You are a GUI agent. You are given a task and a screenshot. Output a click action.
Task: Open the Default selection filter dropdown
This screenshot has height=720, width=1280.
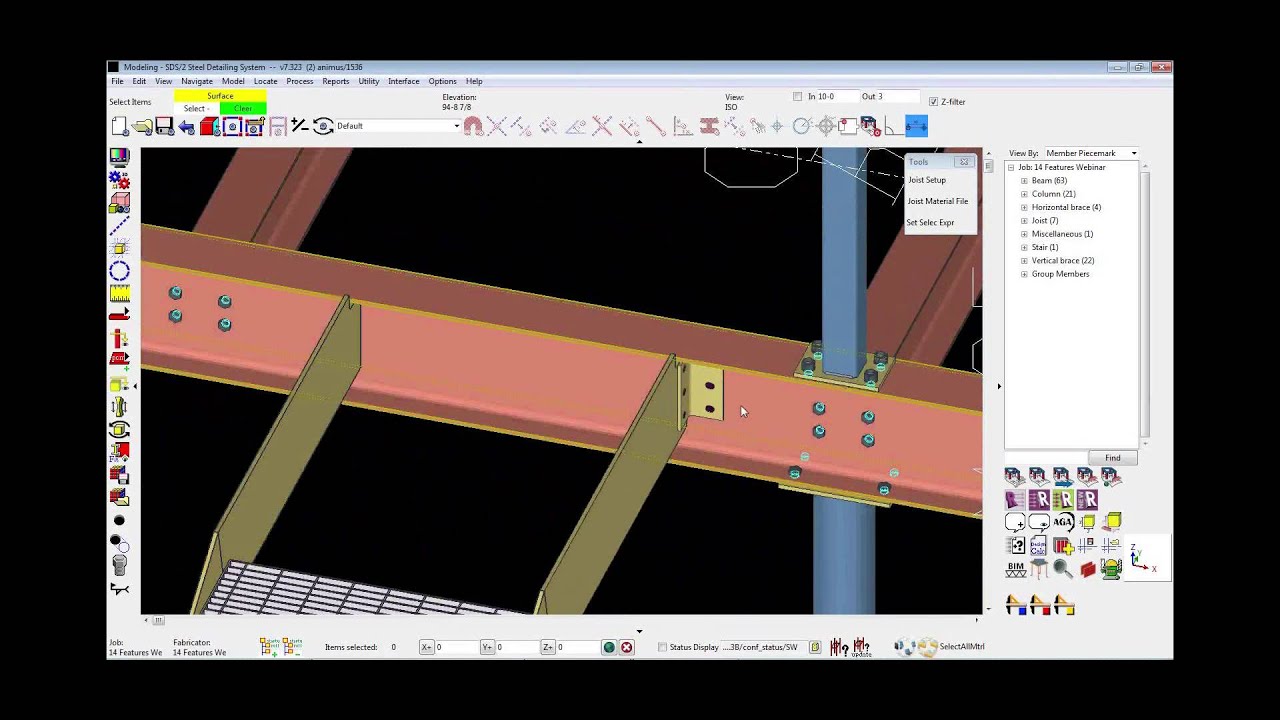tap(398, 126)
